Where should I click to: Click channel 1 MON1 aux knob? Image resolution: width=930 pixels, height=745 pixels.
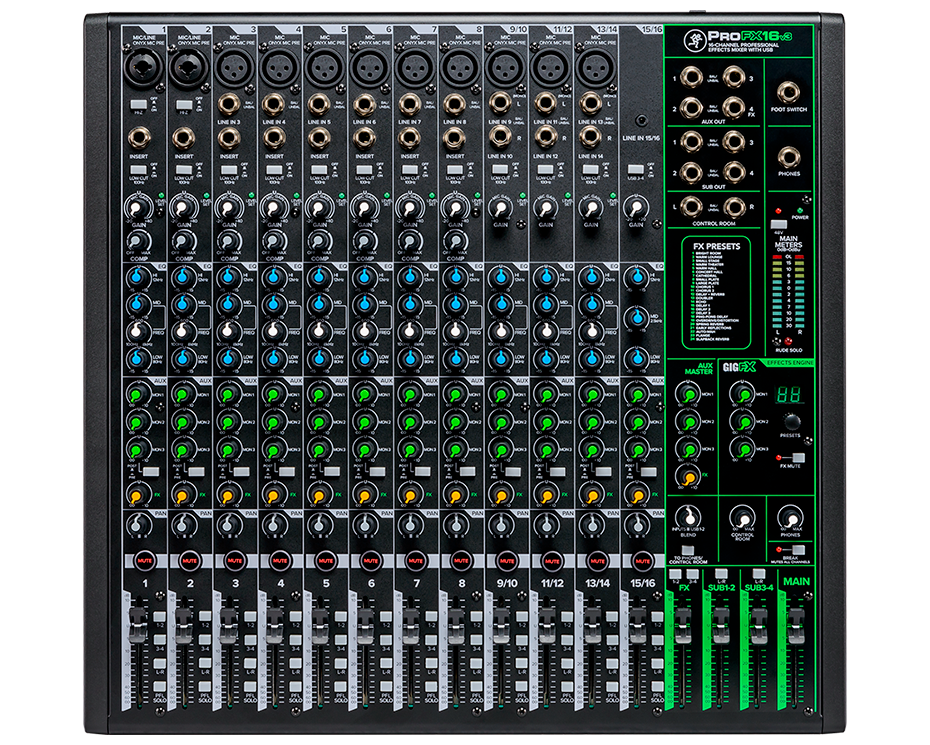click(138, 394)
